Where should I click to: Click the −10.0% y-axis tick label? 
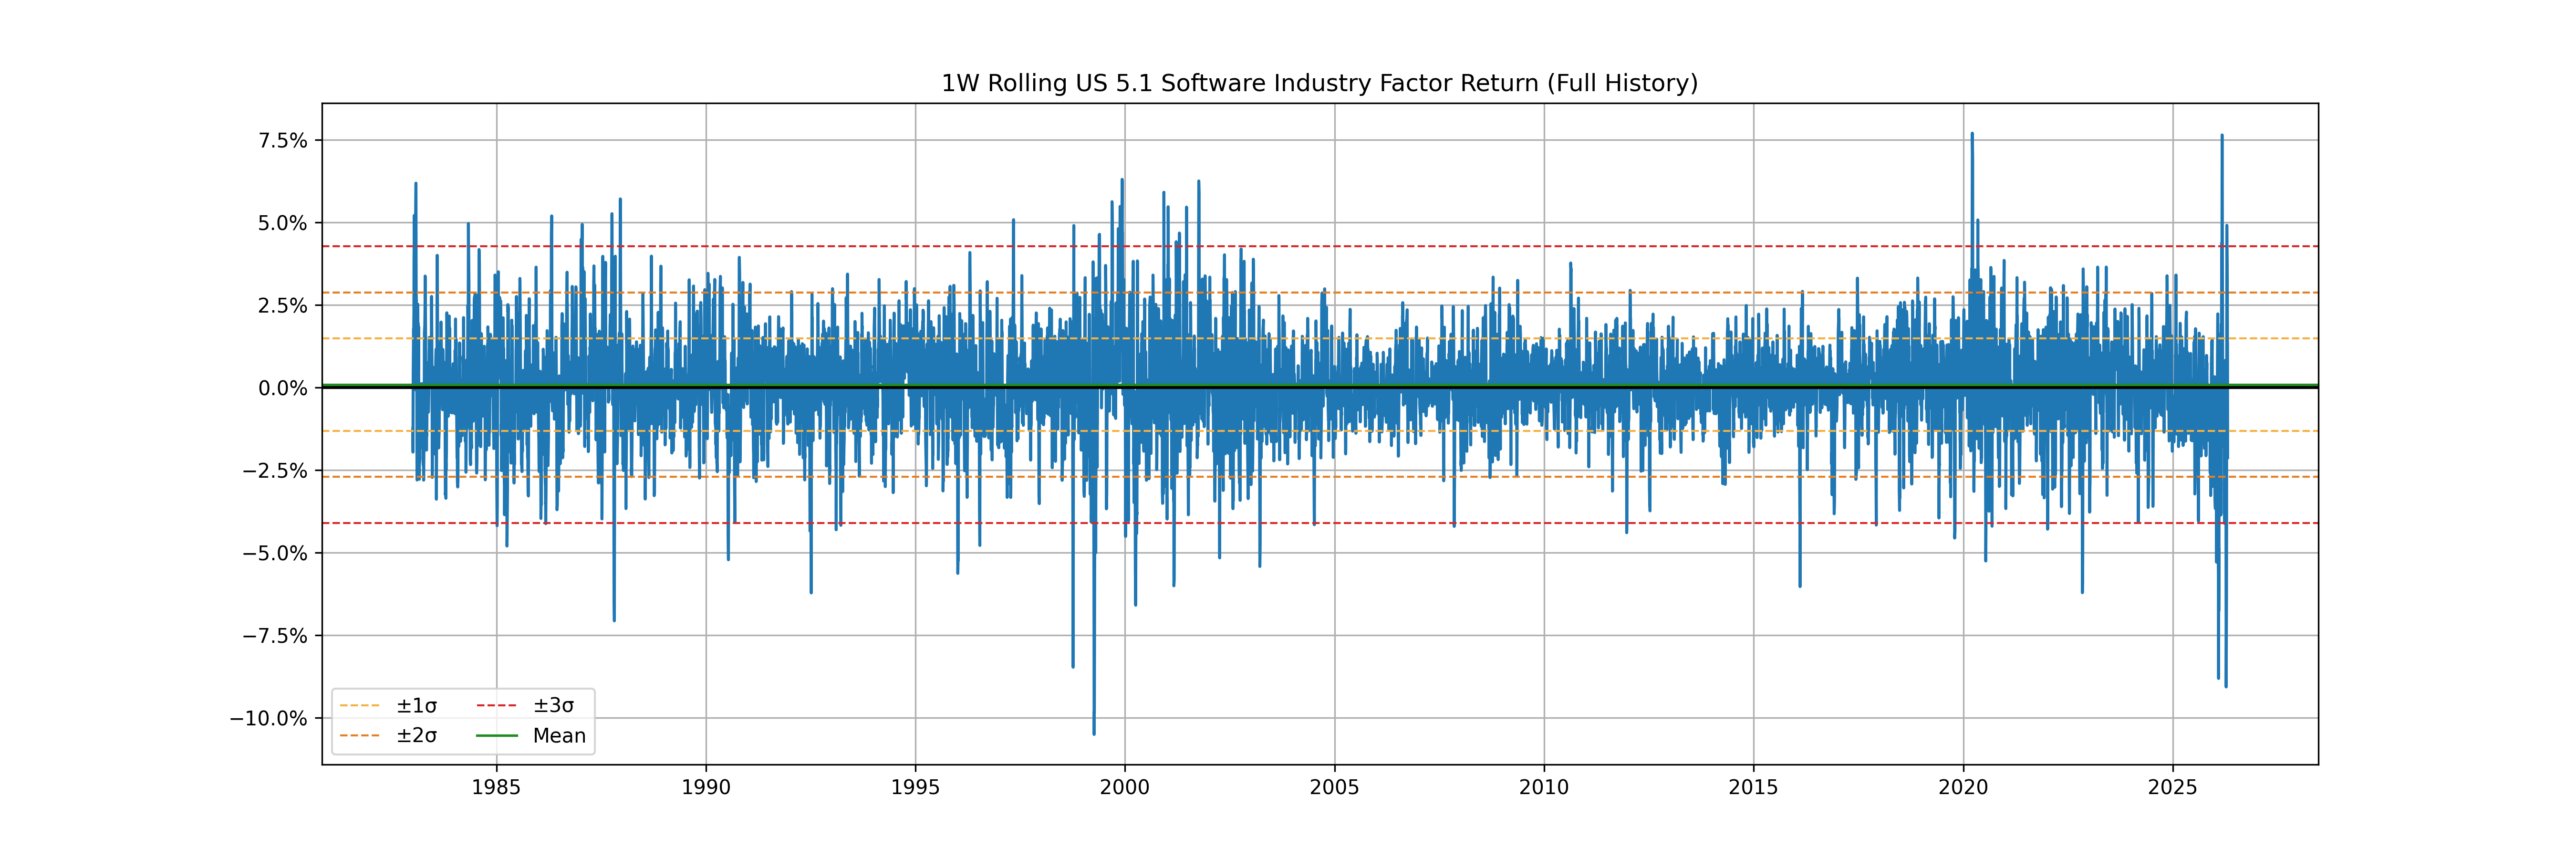coord(269,719)
